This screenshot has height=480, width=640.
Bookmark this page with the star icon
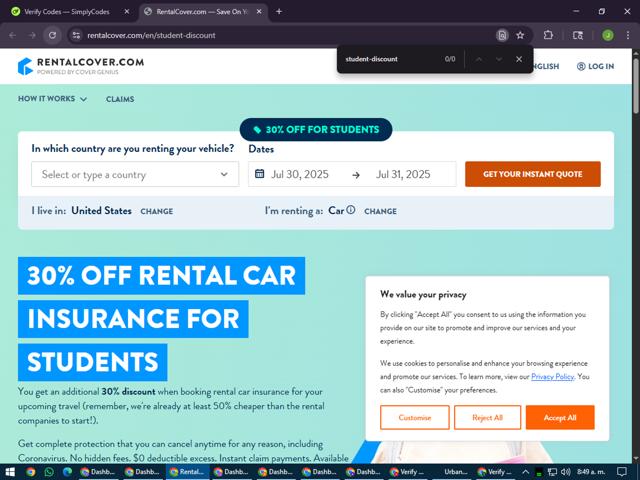520,35
